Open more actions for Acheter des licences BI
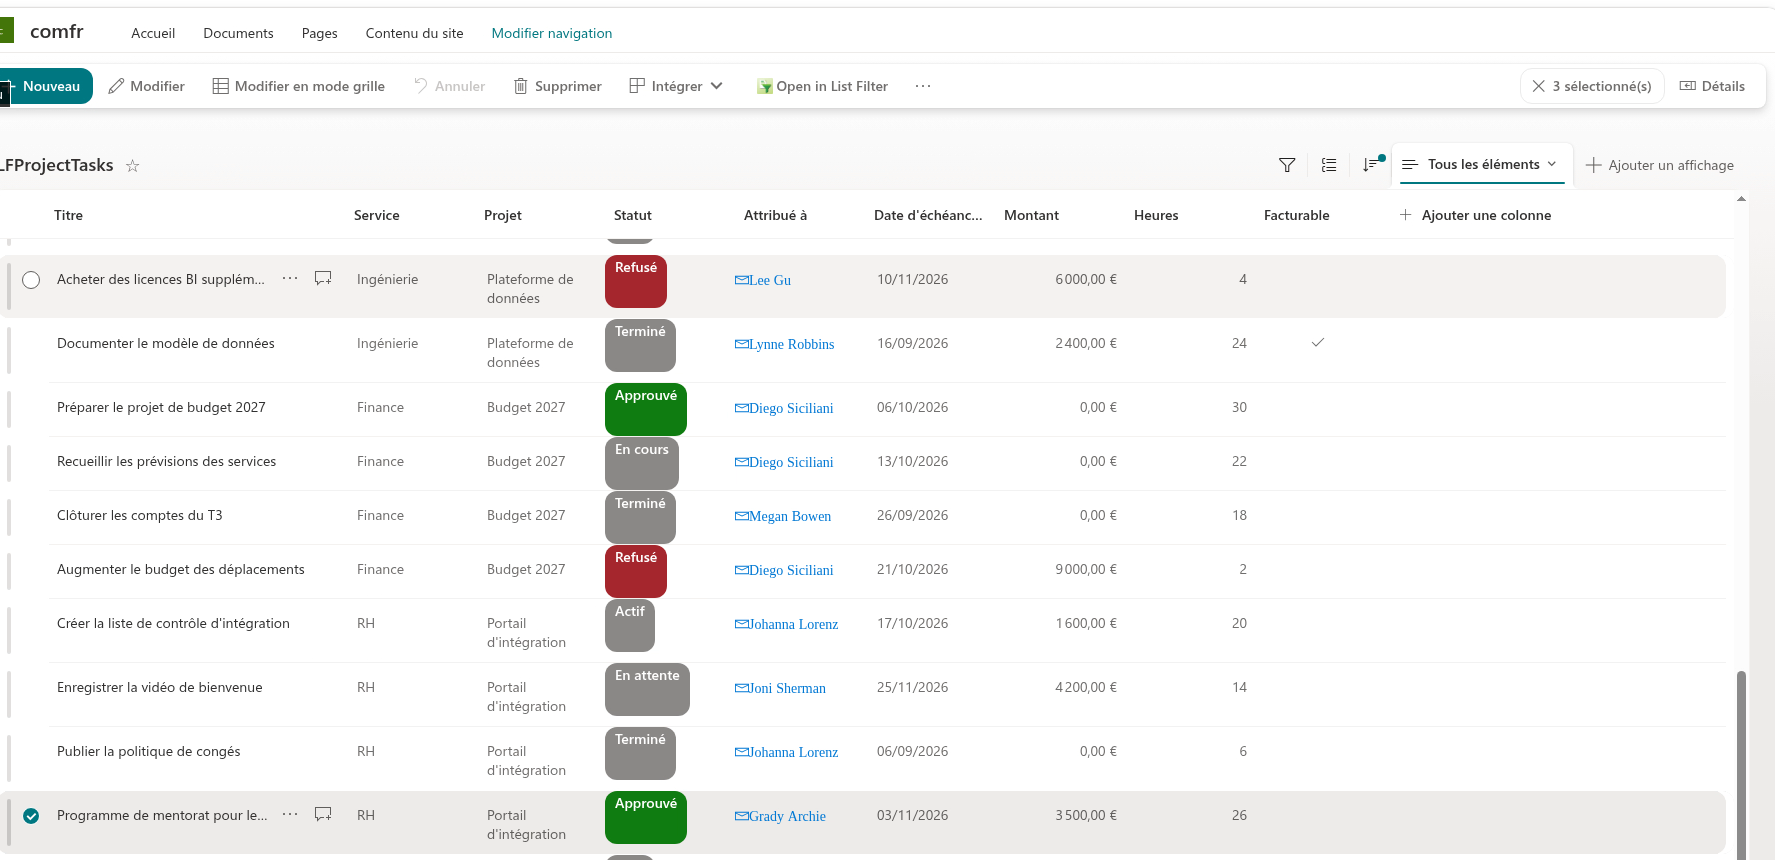 (290, 278)
